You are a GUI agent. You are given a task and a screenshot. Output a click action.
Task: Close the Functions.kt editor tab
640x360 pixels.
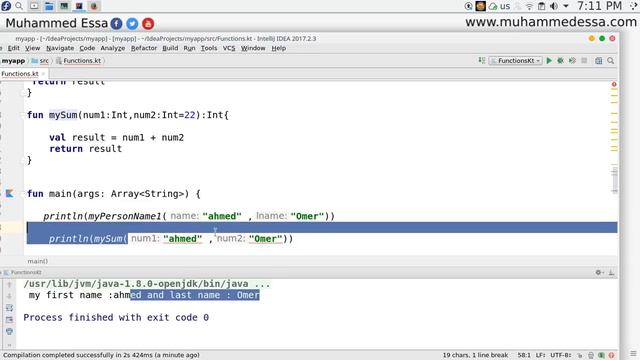(44, 74)
